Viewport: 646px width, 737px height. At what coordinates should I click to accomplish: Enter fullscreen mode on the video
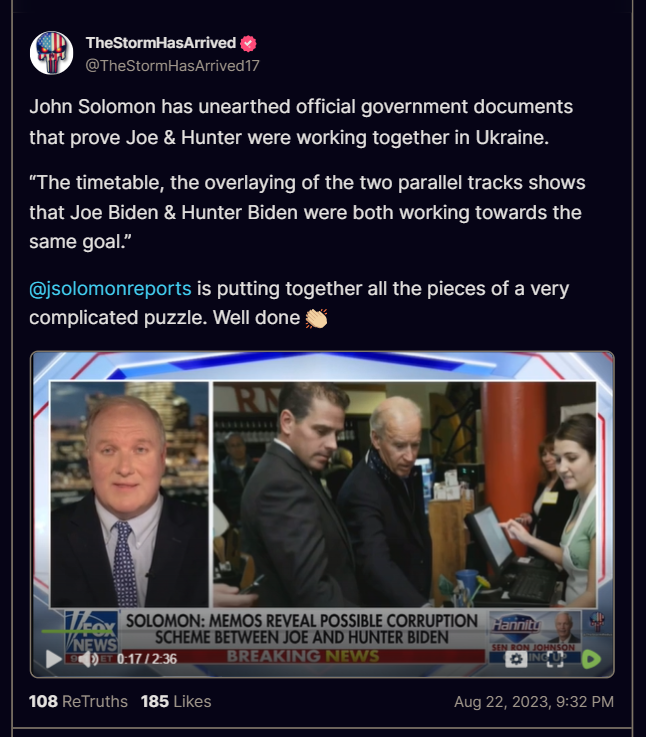point(555,659)
